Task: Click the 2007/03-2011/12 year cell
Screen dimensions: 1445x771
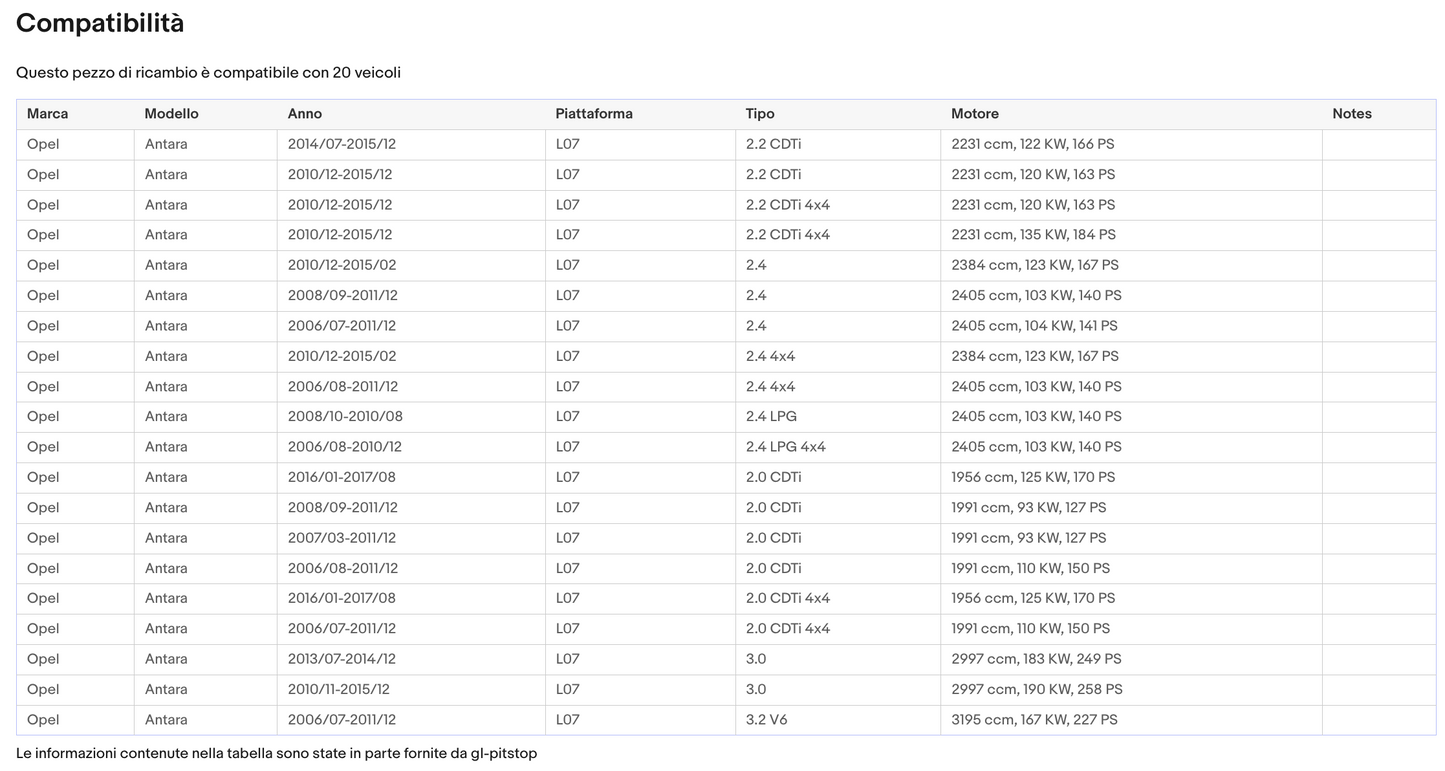Action: tap(342, 538)
